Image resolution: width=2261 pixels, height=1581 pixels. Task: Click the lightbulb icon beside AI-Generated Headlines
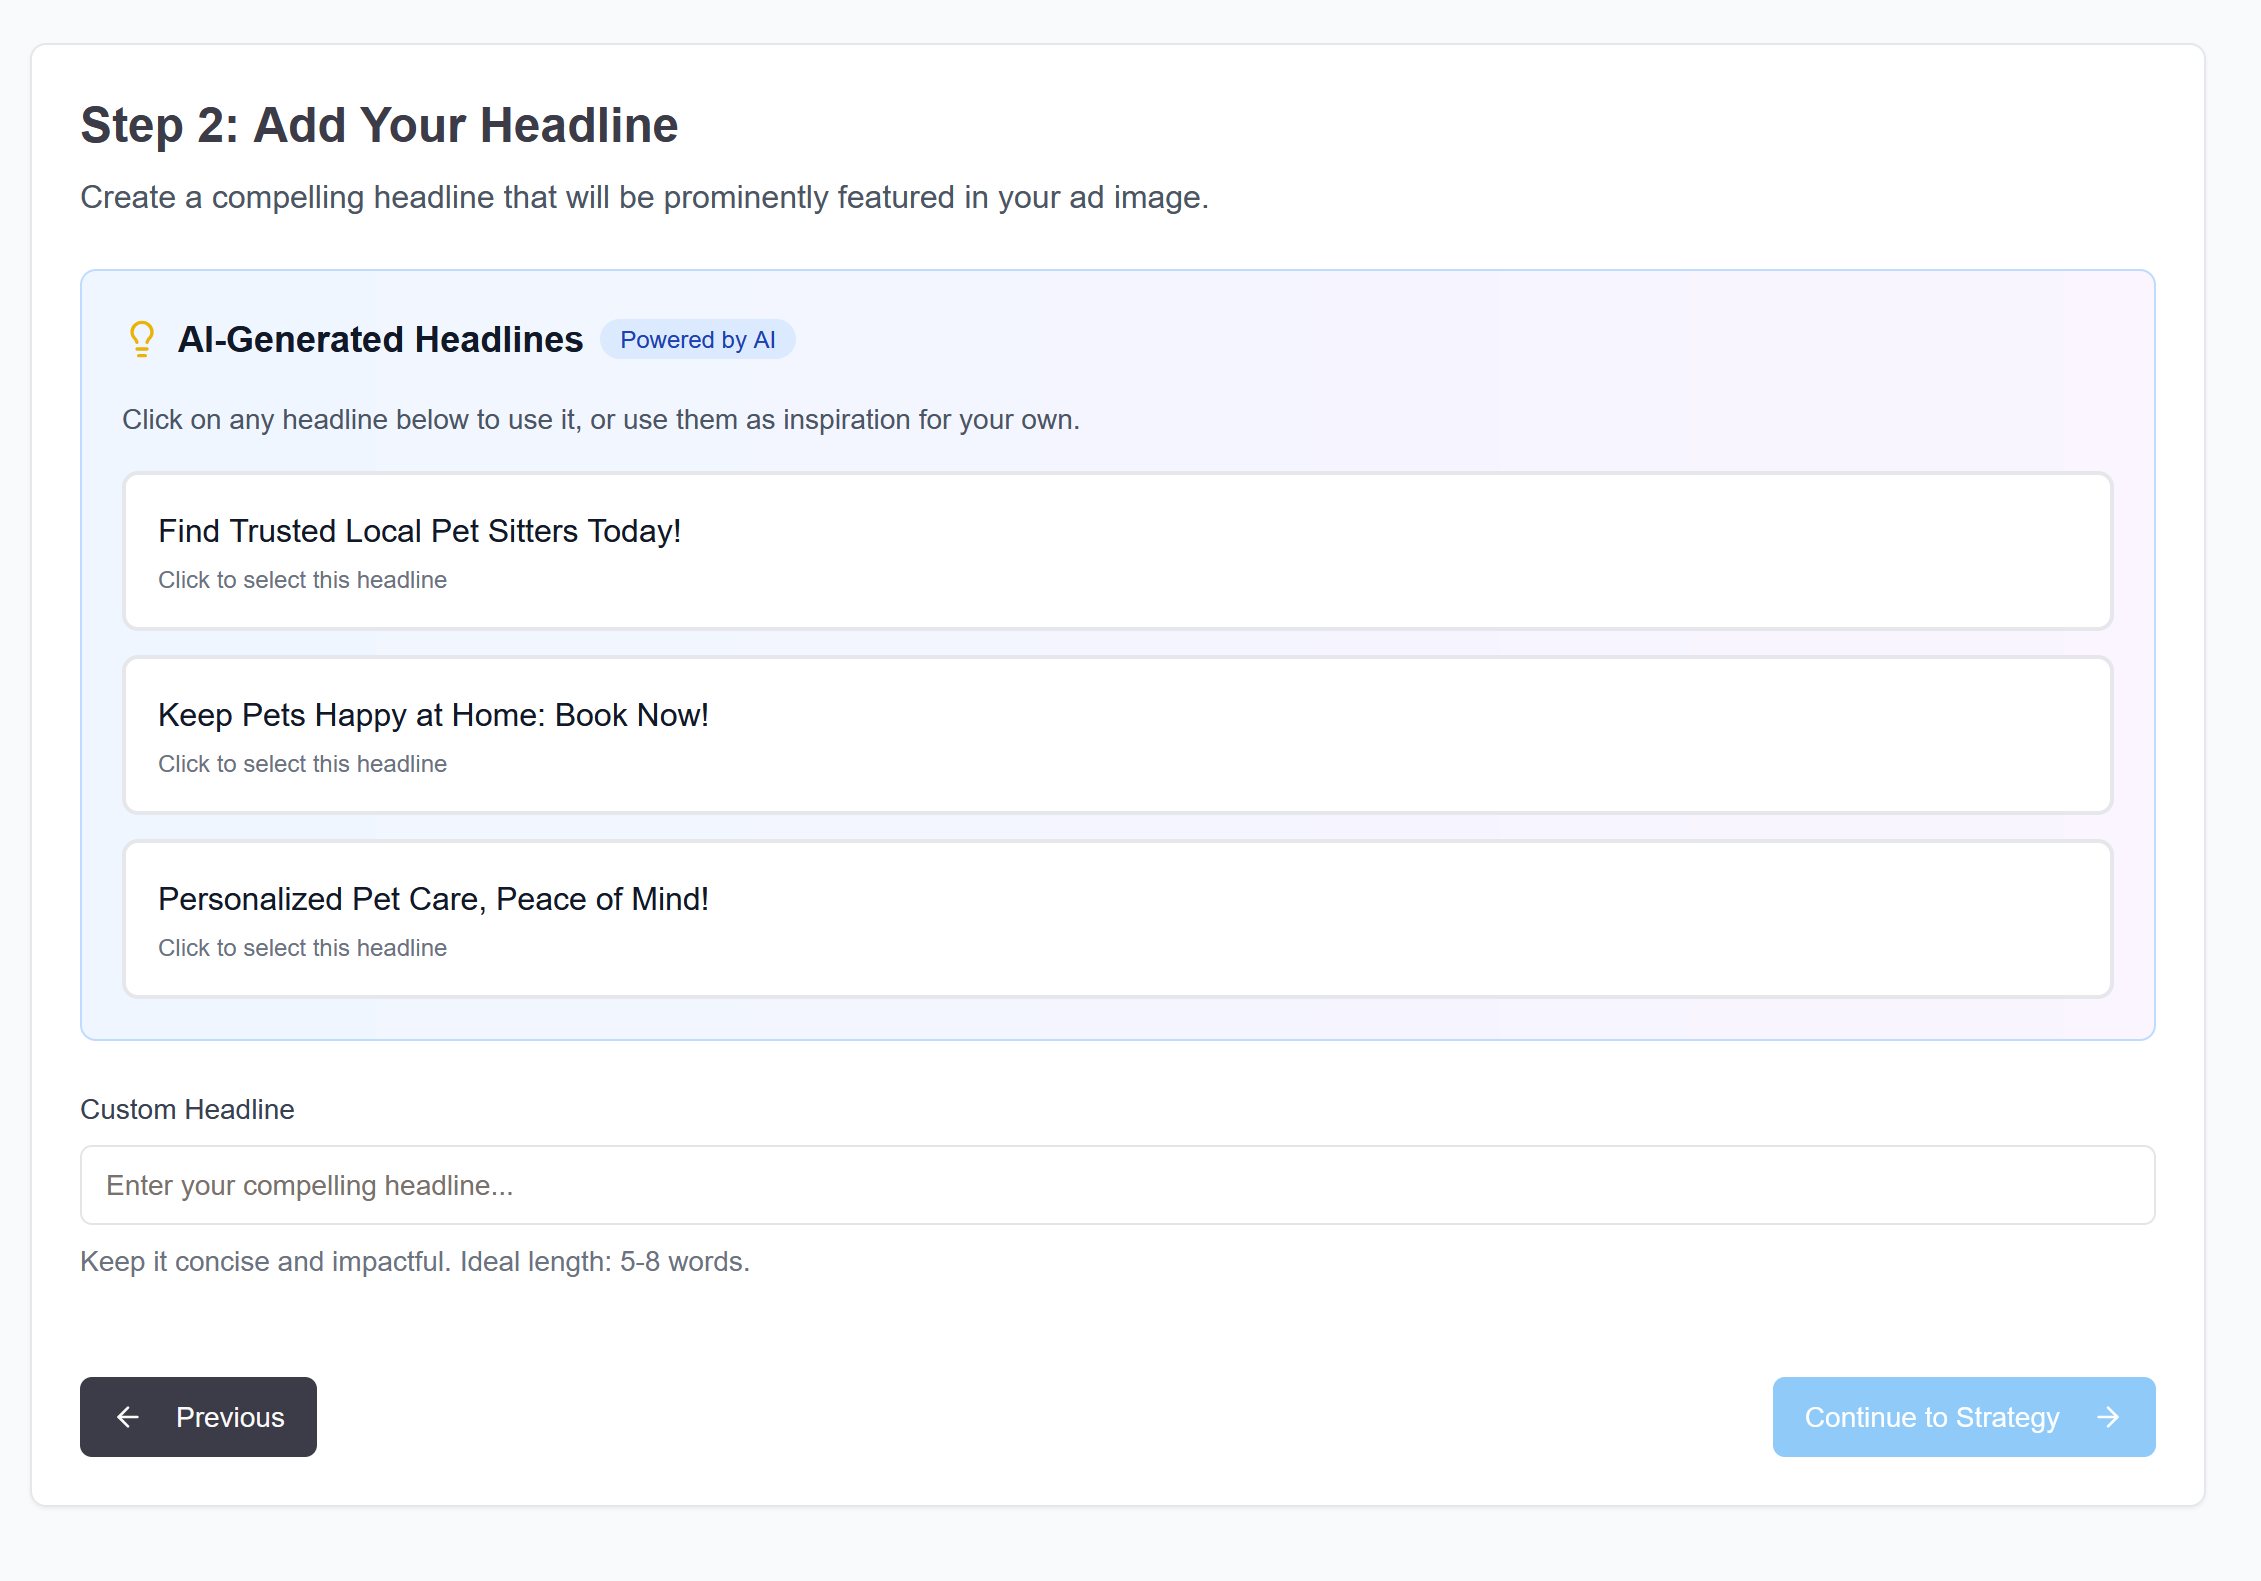coord(142,339)
